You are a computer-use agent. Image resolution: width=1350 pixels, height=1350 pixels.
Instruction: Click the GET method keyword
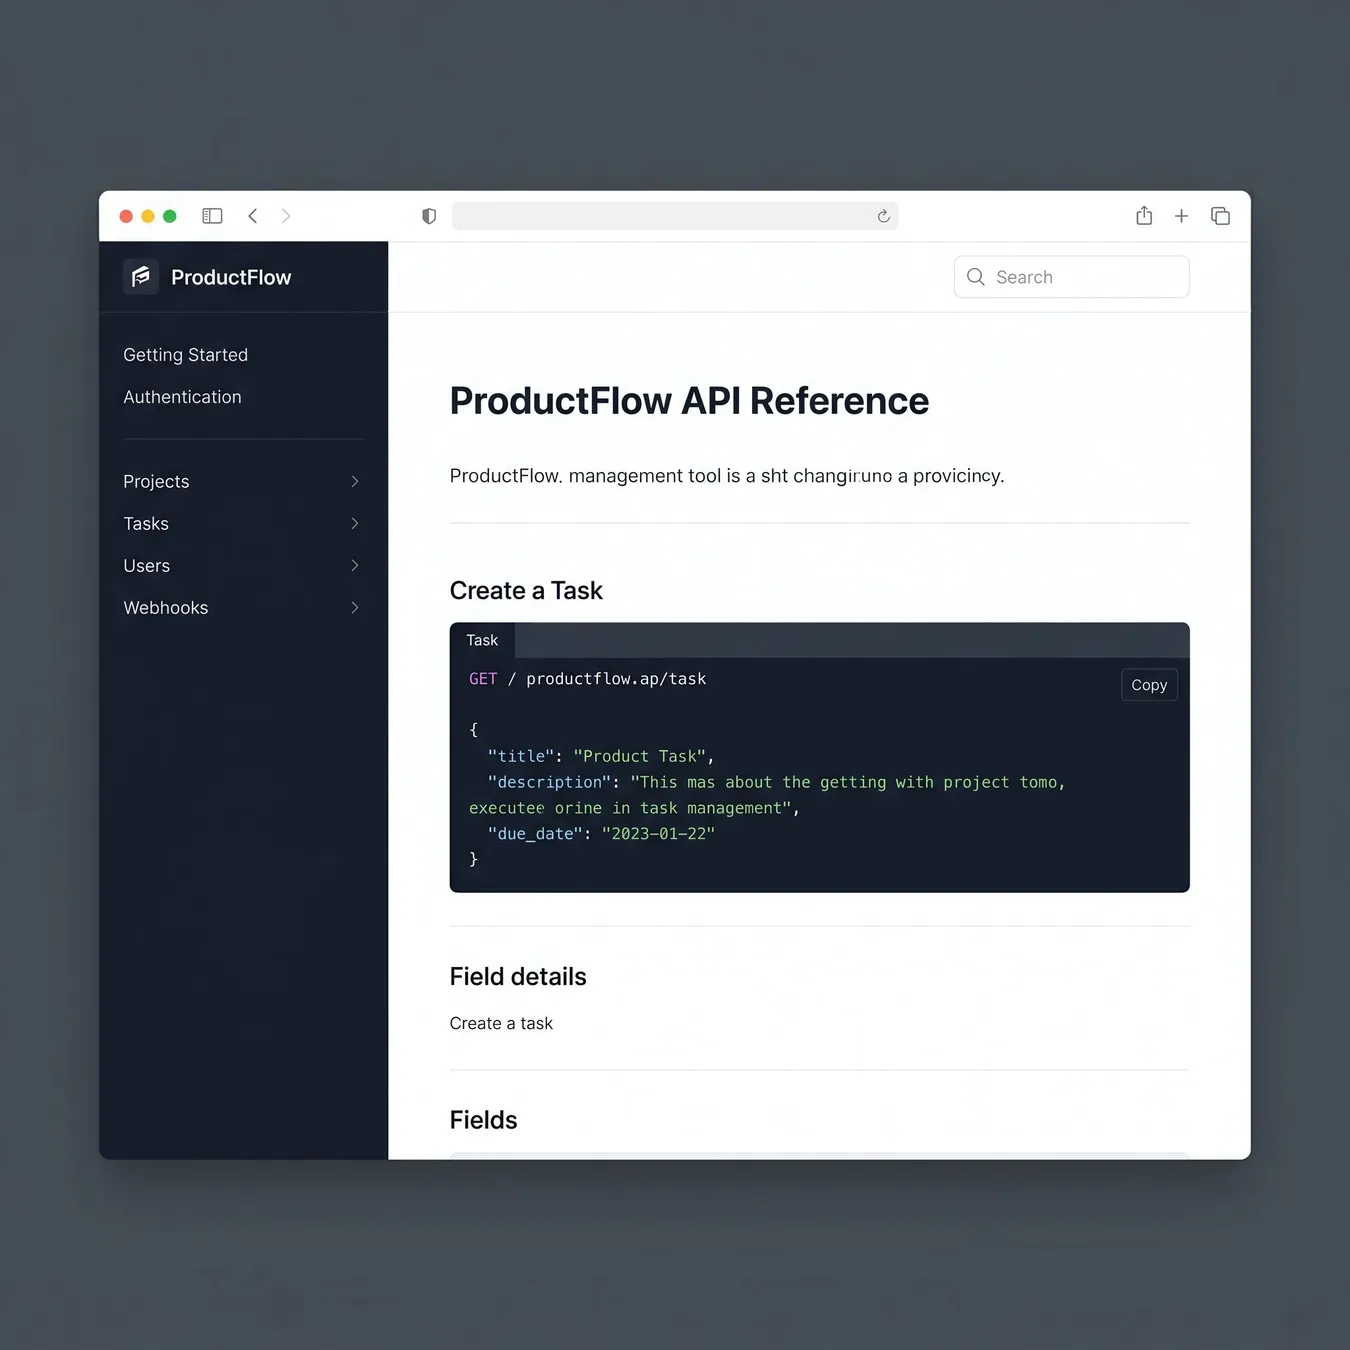coord(483,679)
